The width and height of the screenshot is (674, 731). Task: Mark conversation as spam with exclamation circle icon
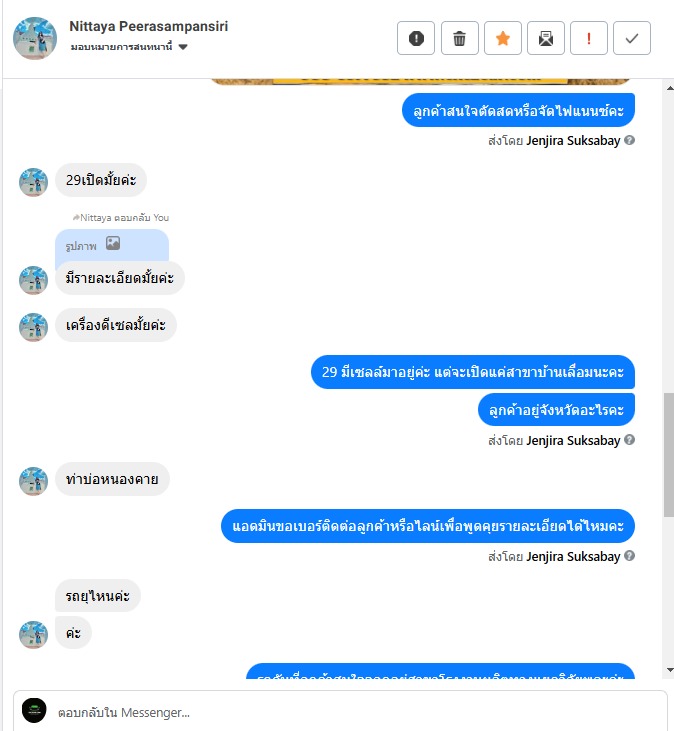[416, 38]
